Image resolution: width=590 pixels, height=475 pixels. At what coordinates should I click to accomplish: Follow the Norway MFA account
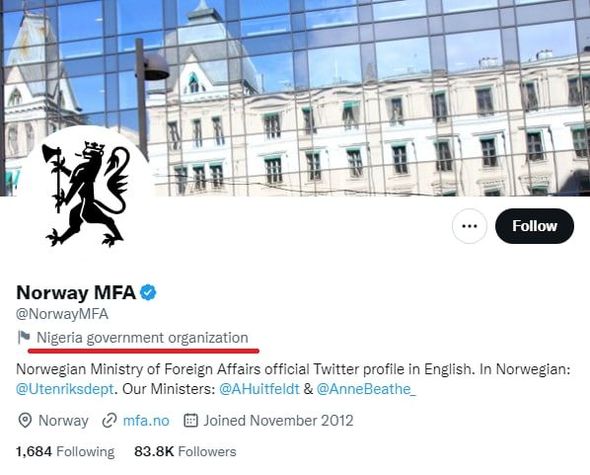click(534, 226)
